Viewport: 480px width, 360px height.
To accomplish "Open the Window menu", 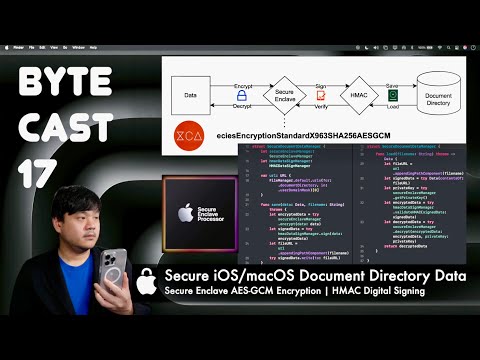I will point(78,48).
